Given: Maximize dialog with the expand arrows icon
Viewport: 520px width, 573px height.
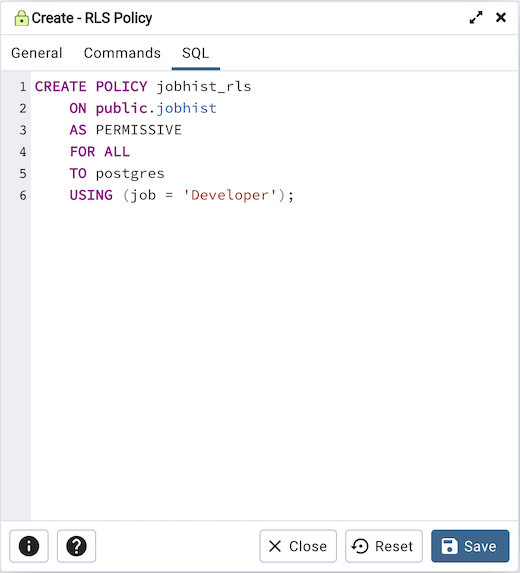Looking at the screenshot, I should (x=476, y=18).
